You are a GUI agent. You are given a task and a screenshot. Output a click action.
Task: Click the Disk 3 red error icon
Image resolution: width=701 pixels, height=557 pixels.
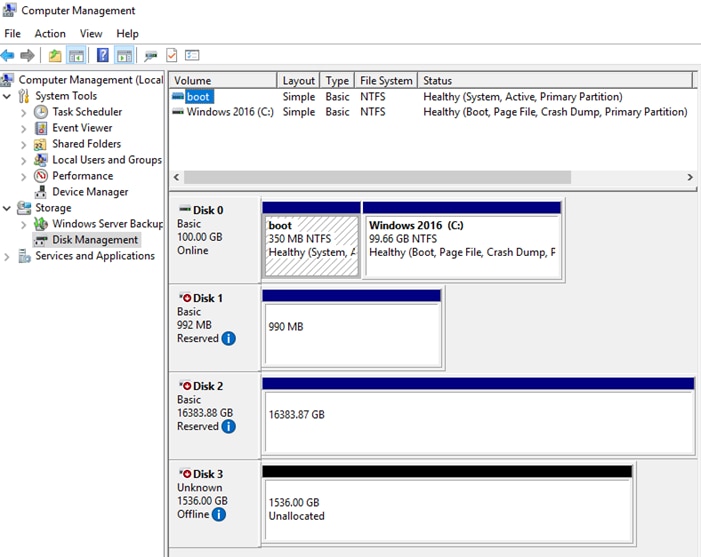coord(186,473)
